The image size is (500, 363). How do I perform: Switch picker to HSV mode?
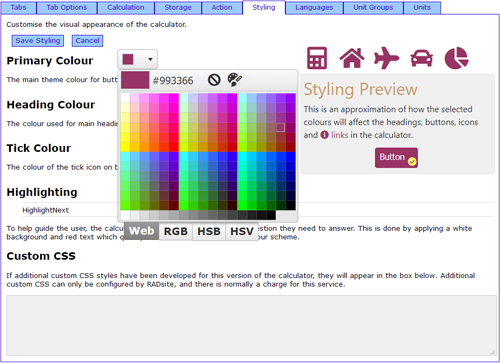click(242, 231)
